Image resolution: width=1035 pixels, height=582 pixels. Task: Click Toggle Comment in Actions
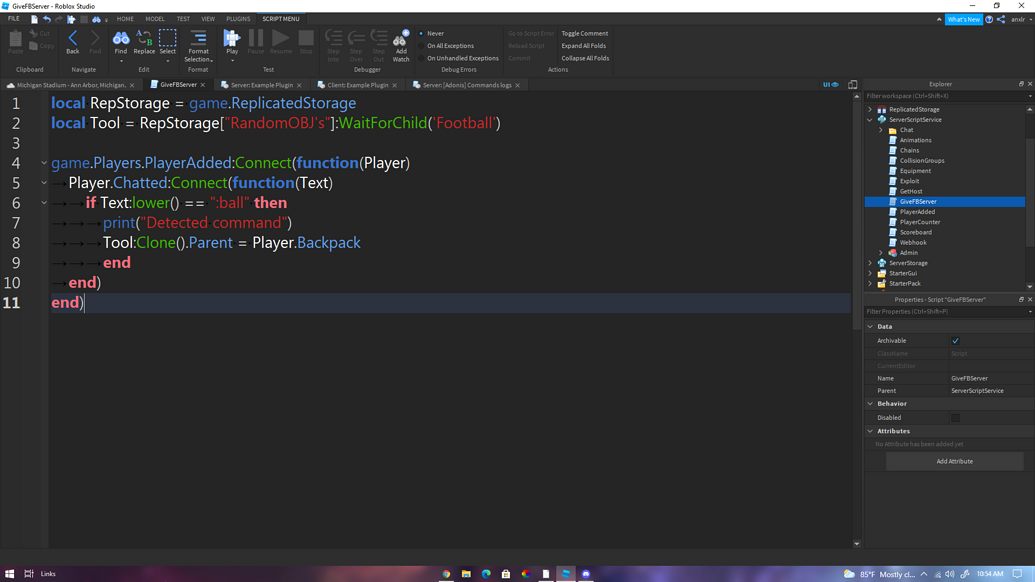point(585,33)
